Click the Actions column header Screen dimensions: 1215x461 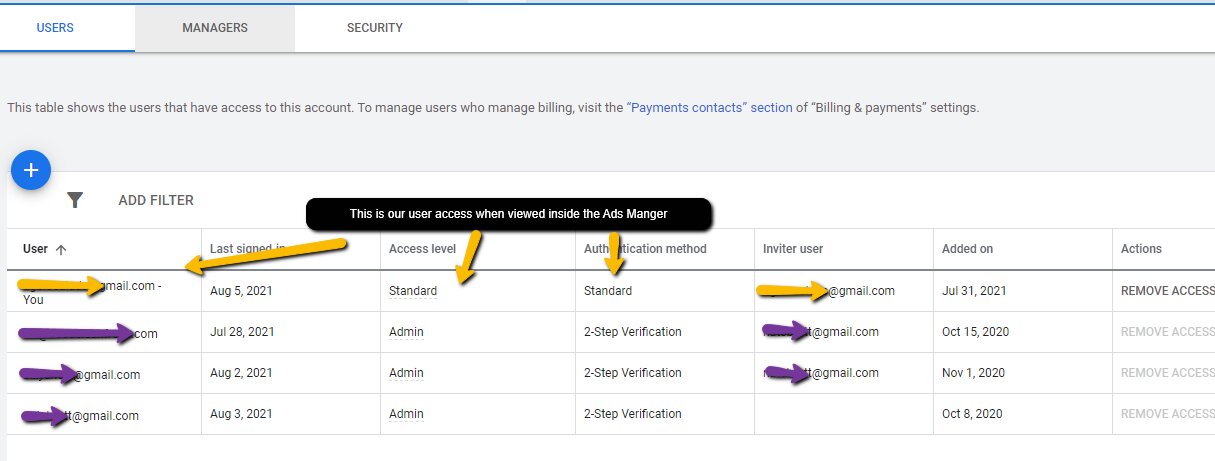(1141, 249)
